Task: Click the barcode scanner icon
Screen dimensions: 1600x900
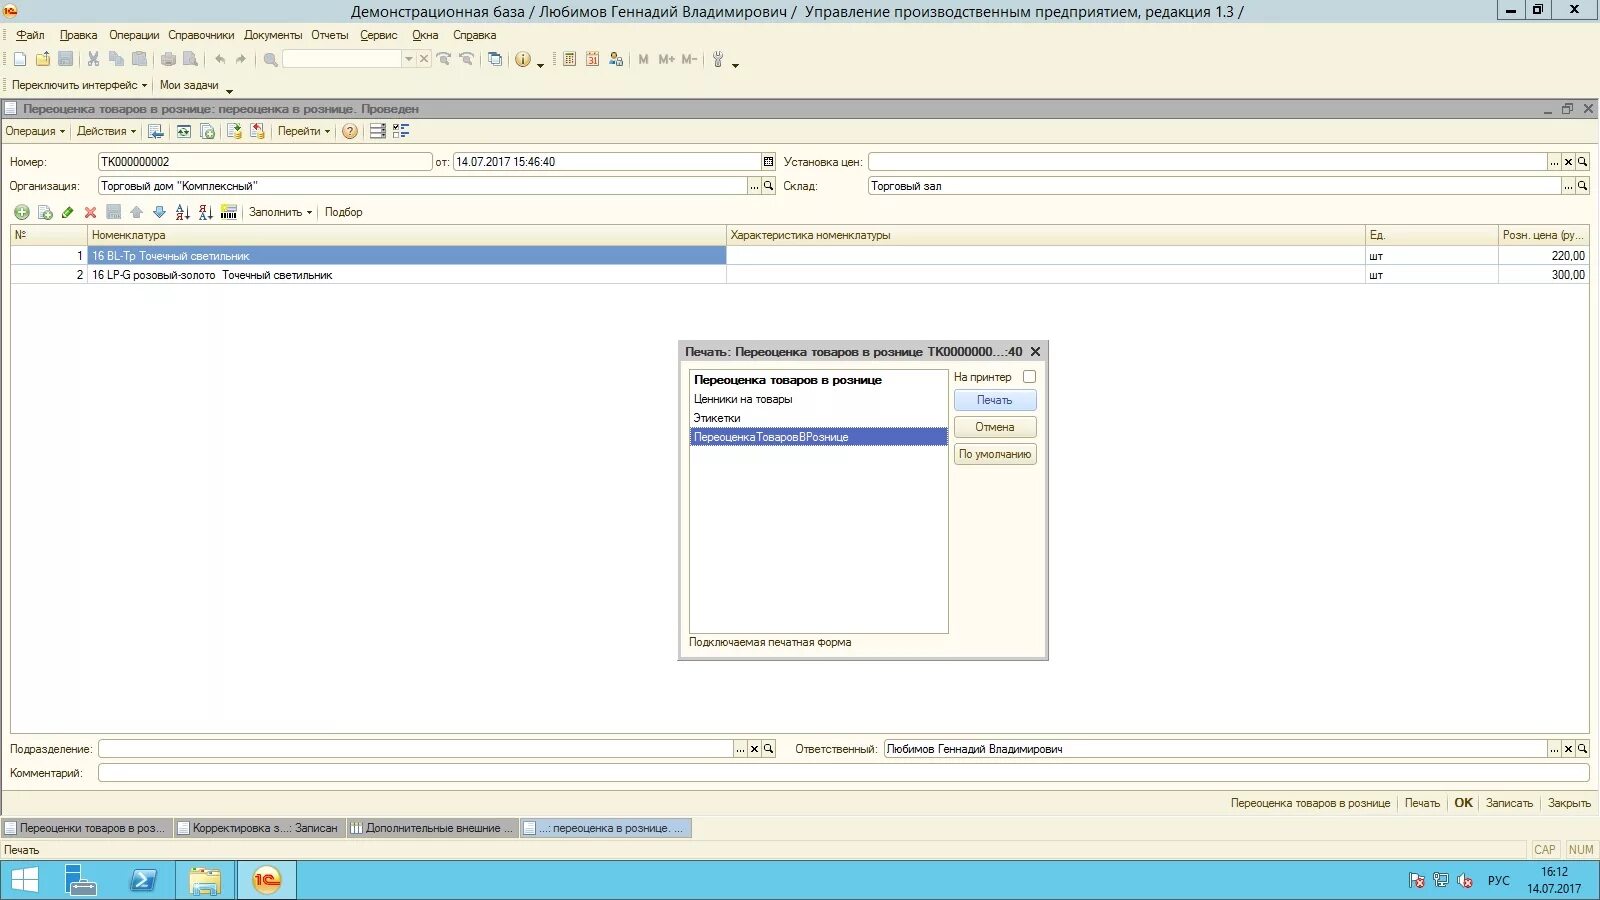Action: [x=229, y=212]
